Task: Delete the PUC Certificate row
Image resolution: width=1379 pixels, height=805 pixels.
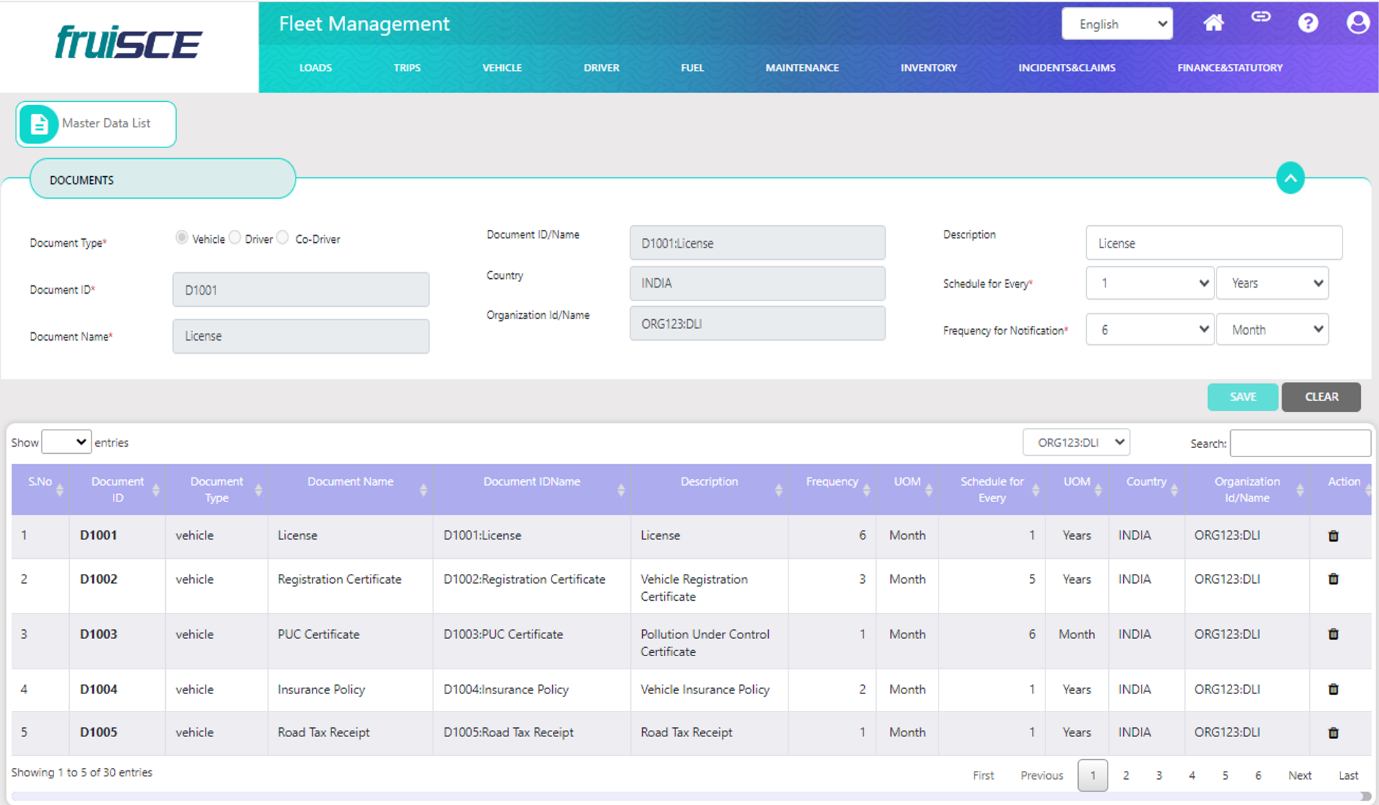Action: tap(1333, 634)
